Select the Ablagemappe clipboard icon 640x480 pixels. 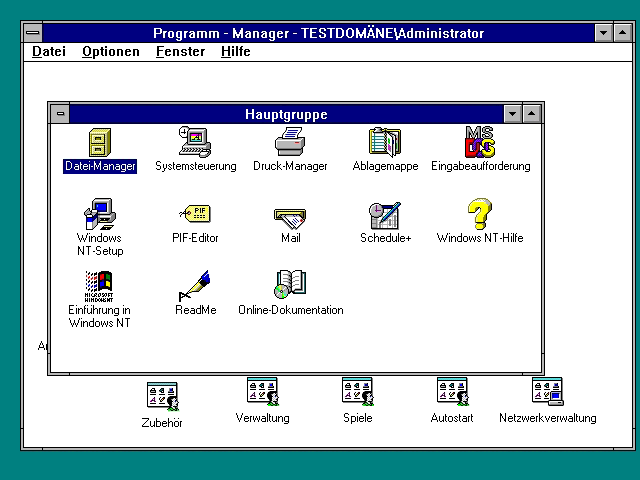click(x=385, y=142)
